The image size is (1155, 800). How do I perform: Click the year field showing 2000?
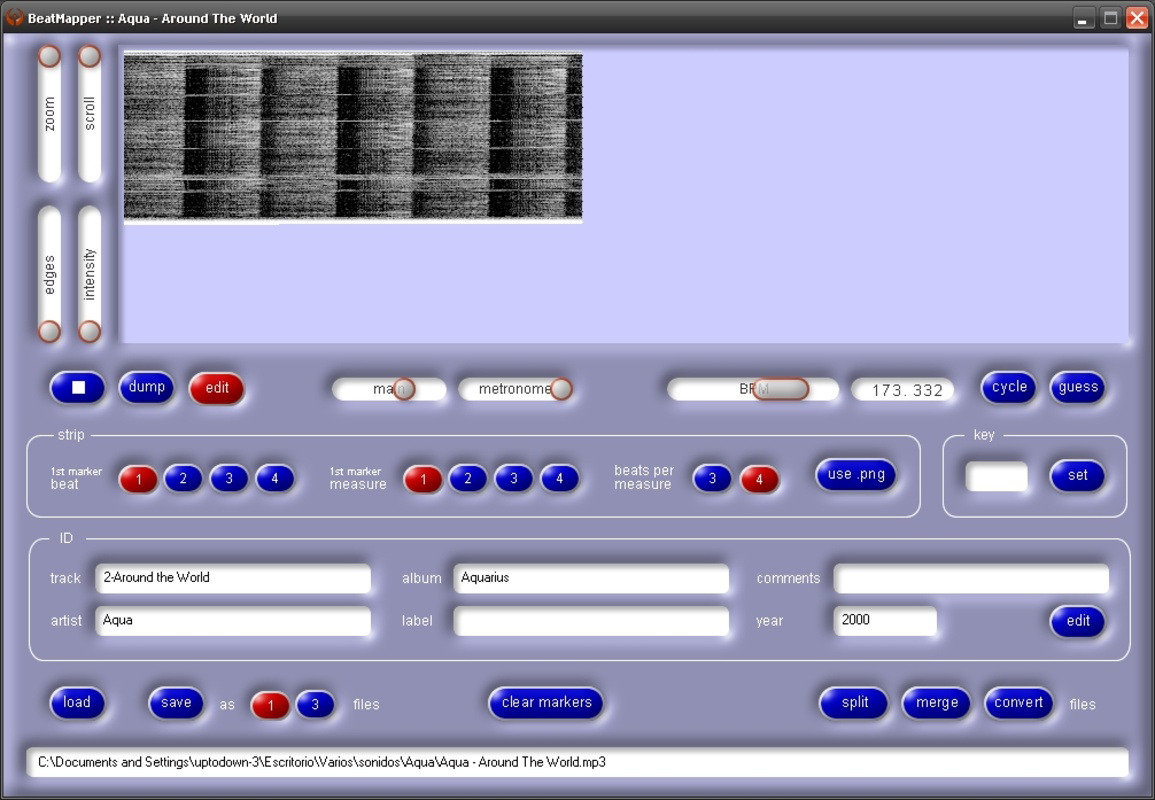point(885,620)
